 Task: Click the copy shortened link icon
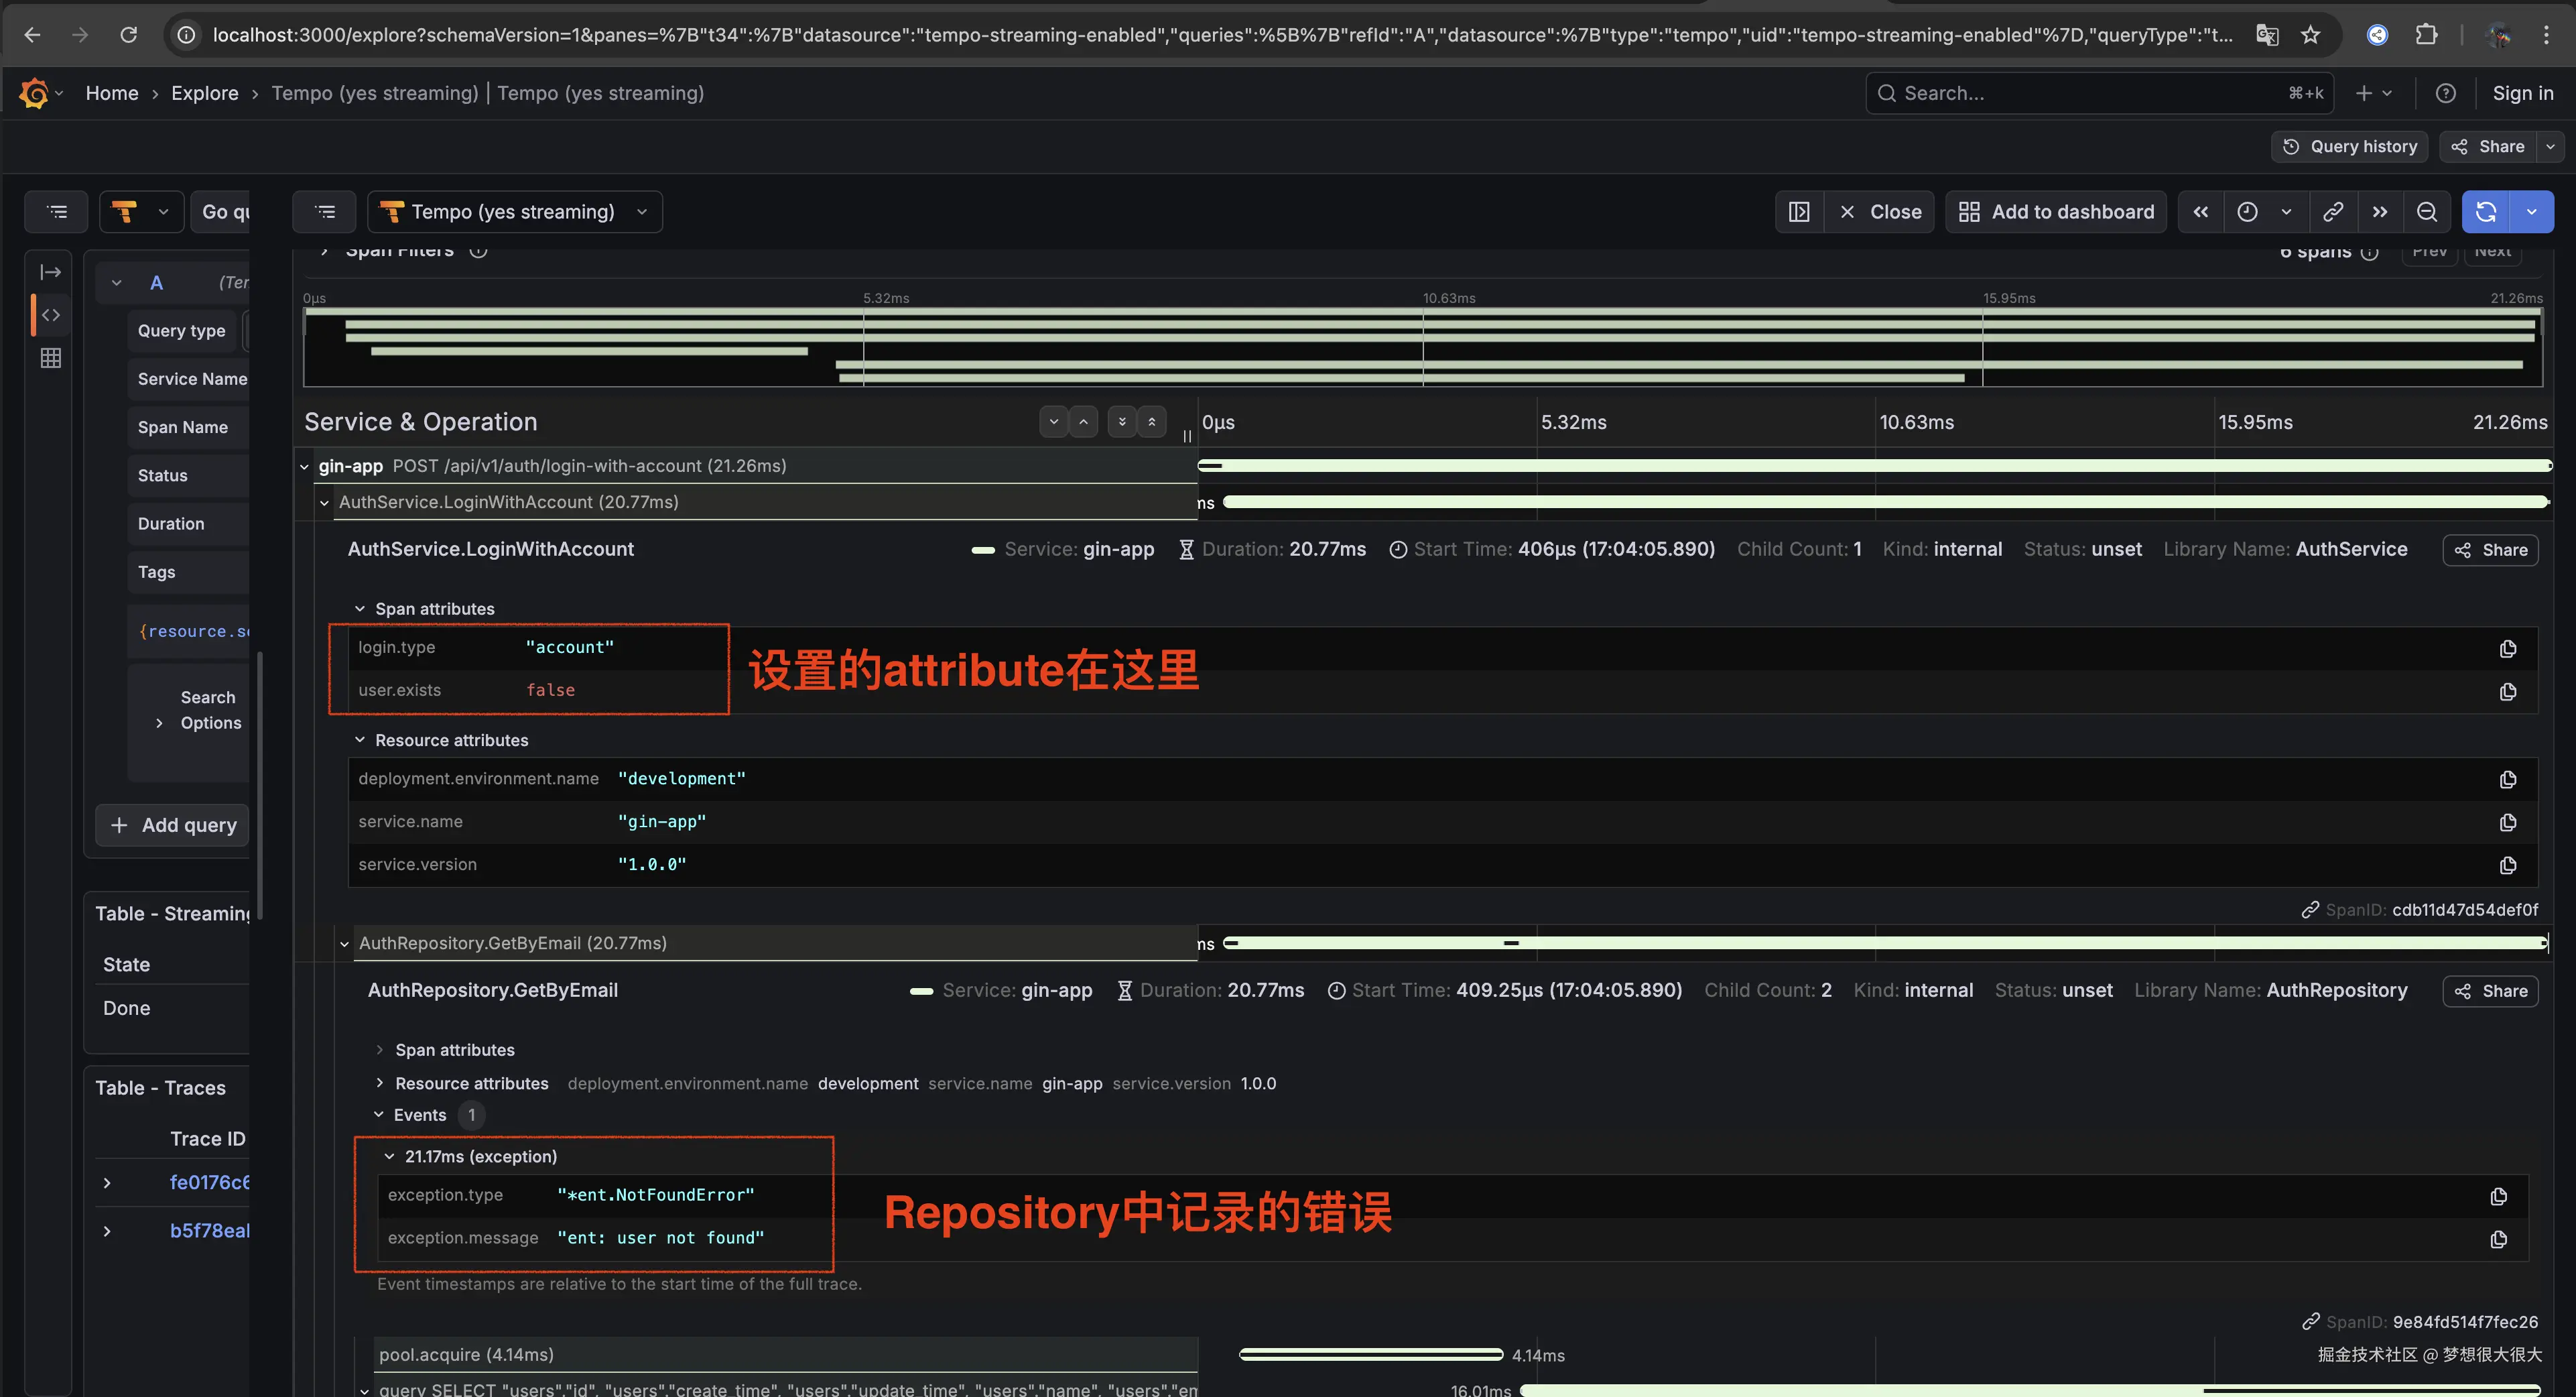click(2333, 212)
